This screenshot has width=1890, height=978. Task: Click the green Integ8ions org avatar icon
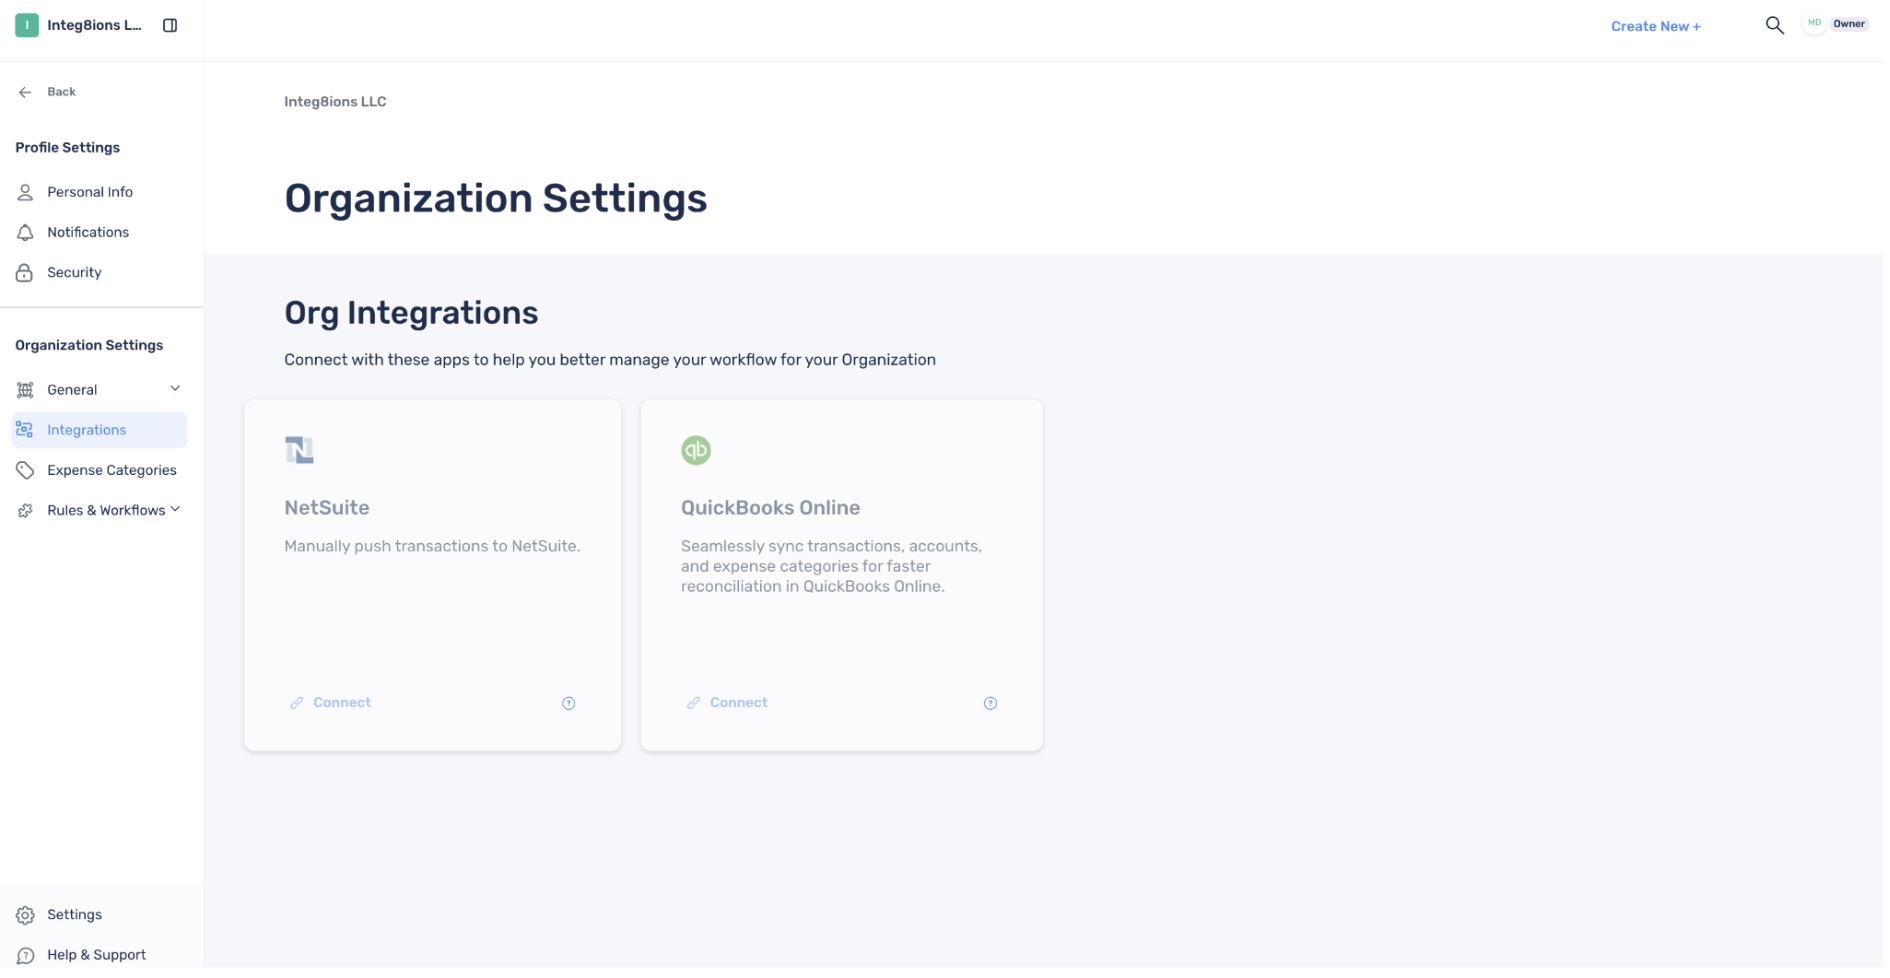pos(27,25)
